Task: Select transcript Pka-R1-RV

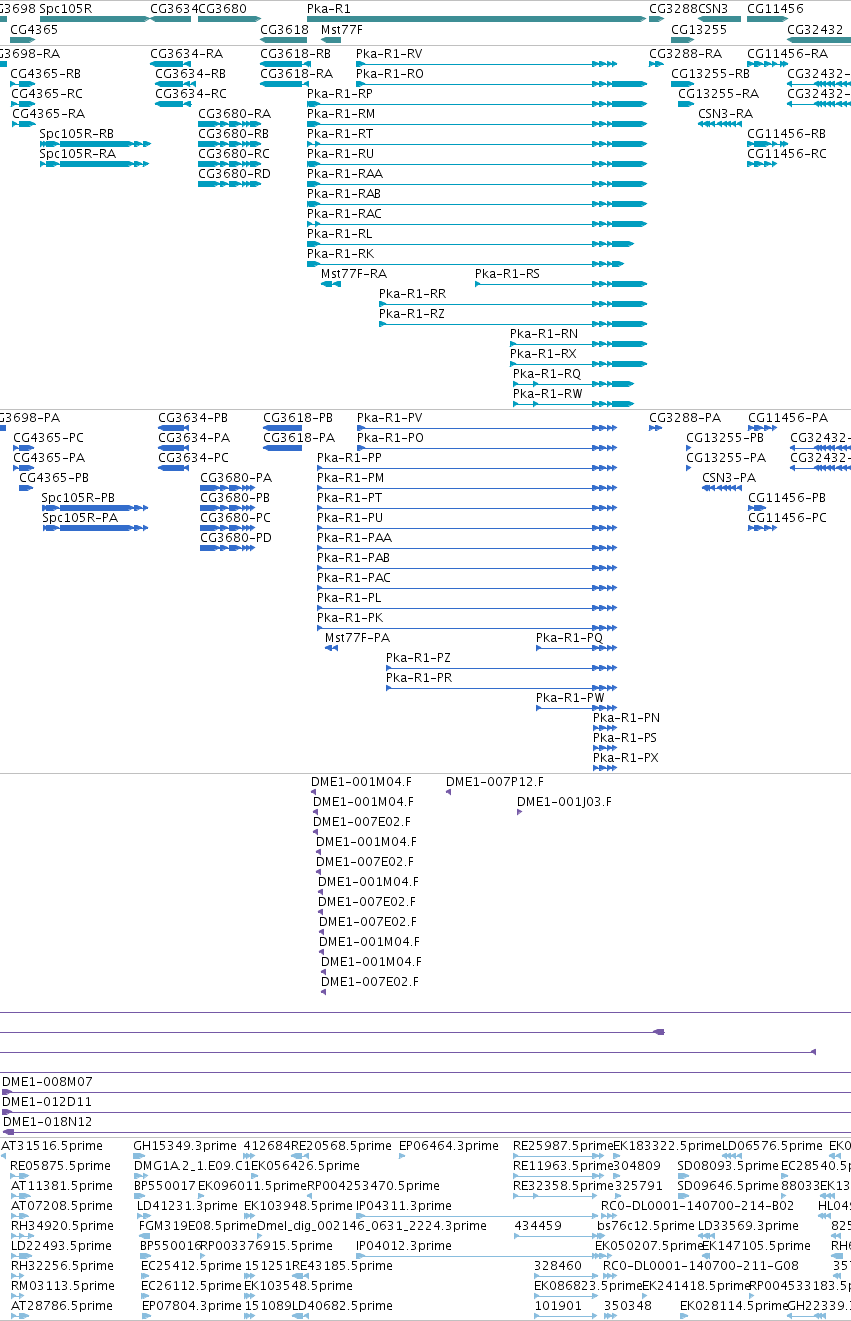Action: 389,53
